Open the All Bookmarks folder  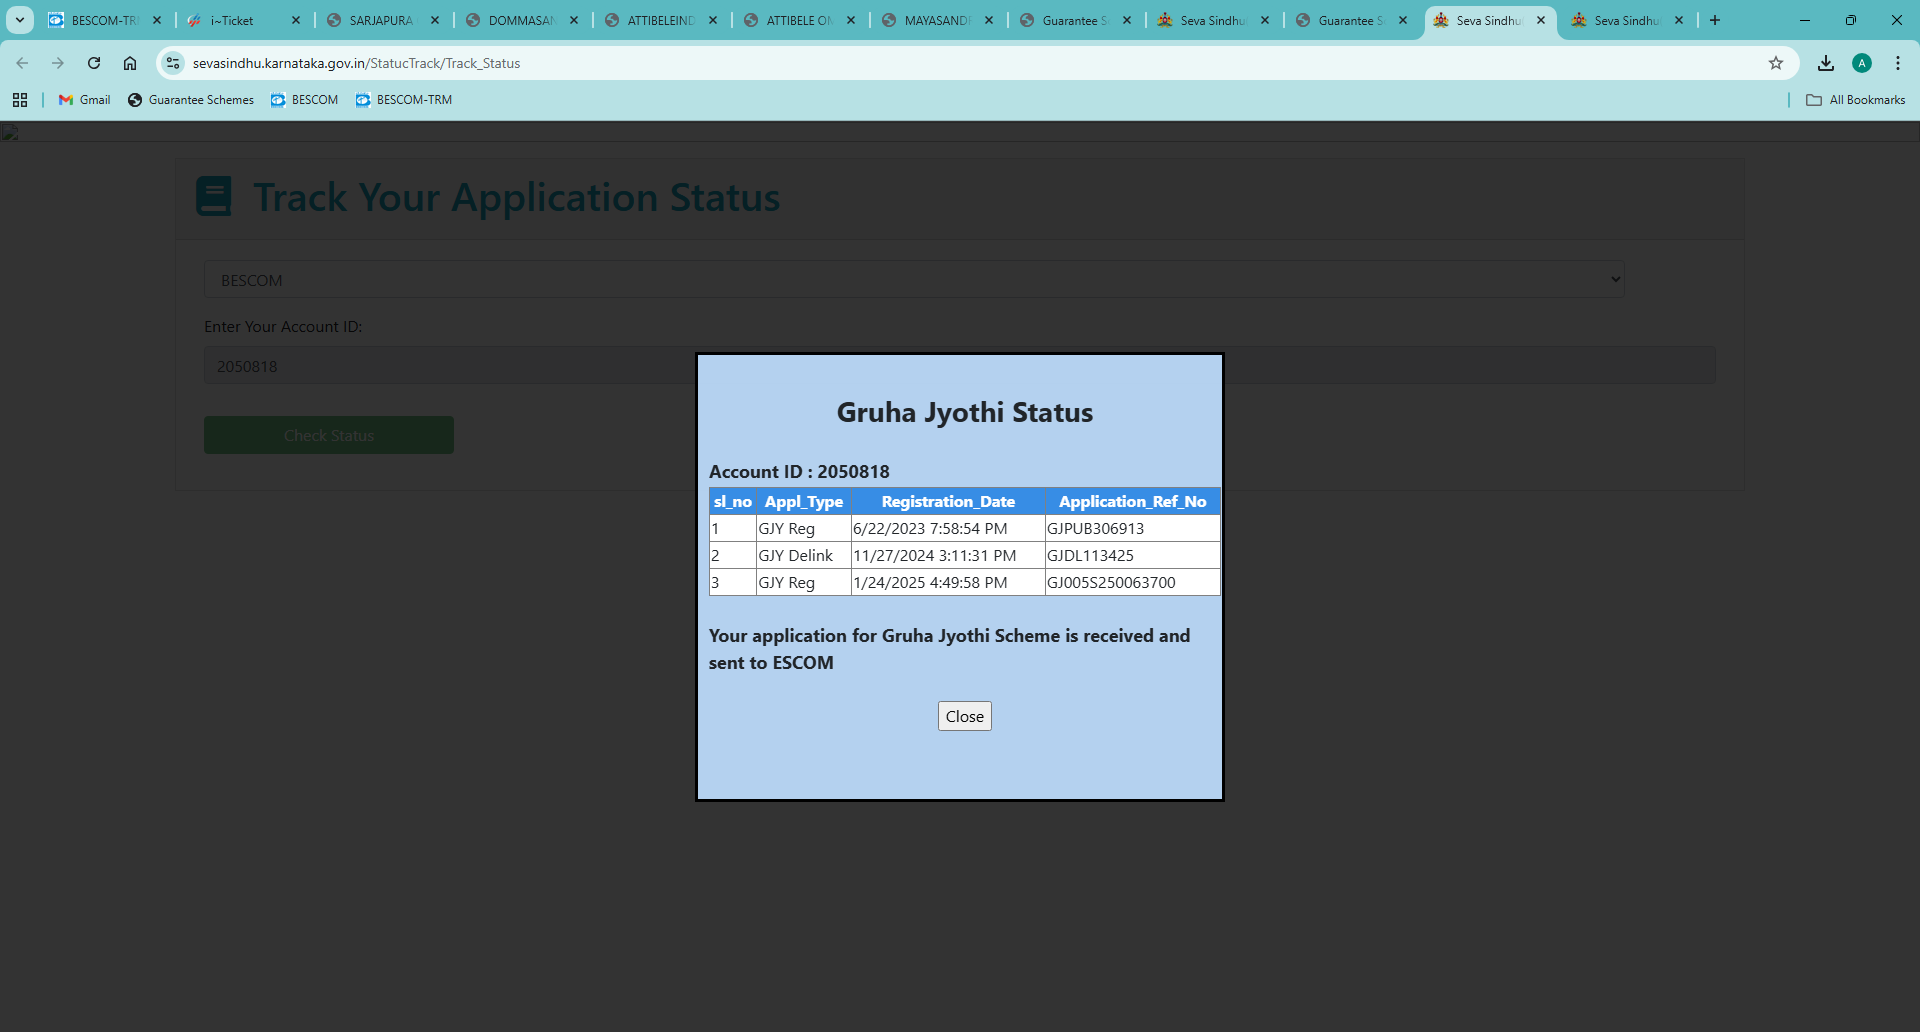click(x=1856, y=100)
